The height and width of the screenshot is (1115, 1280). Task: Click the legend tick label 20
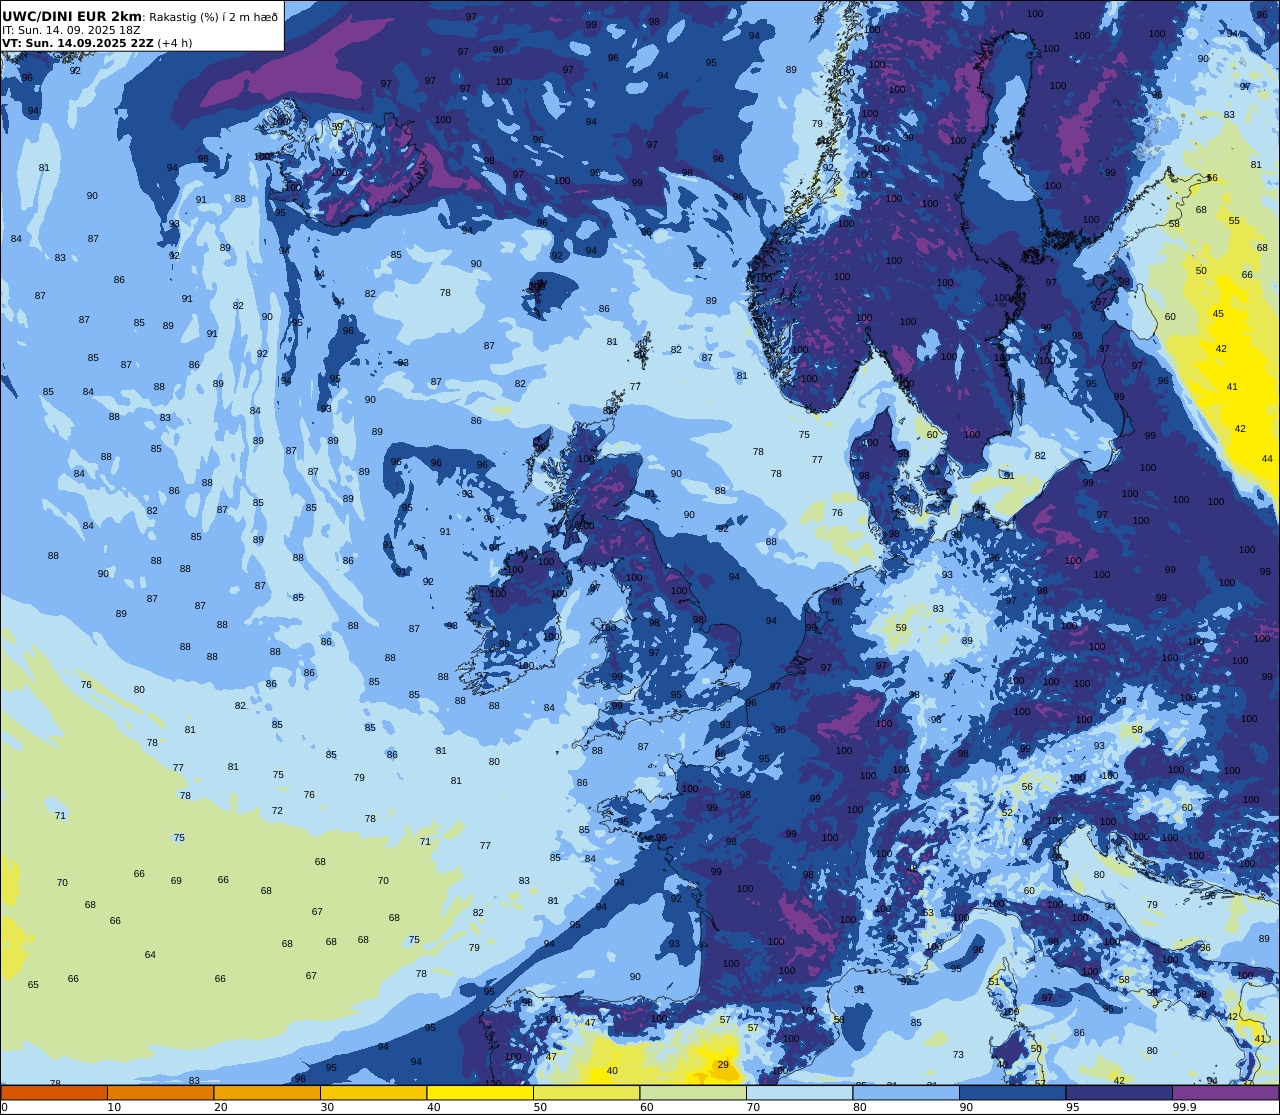point(220,1107)
